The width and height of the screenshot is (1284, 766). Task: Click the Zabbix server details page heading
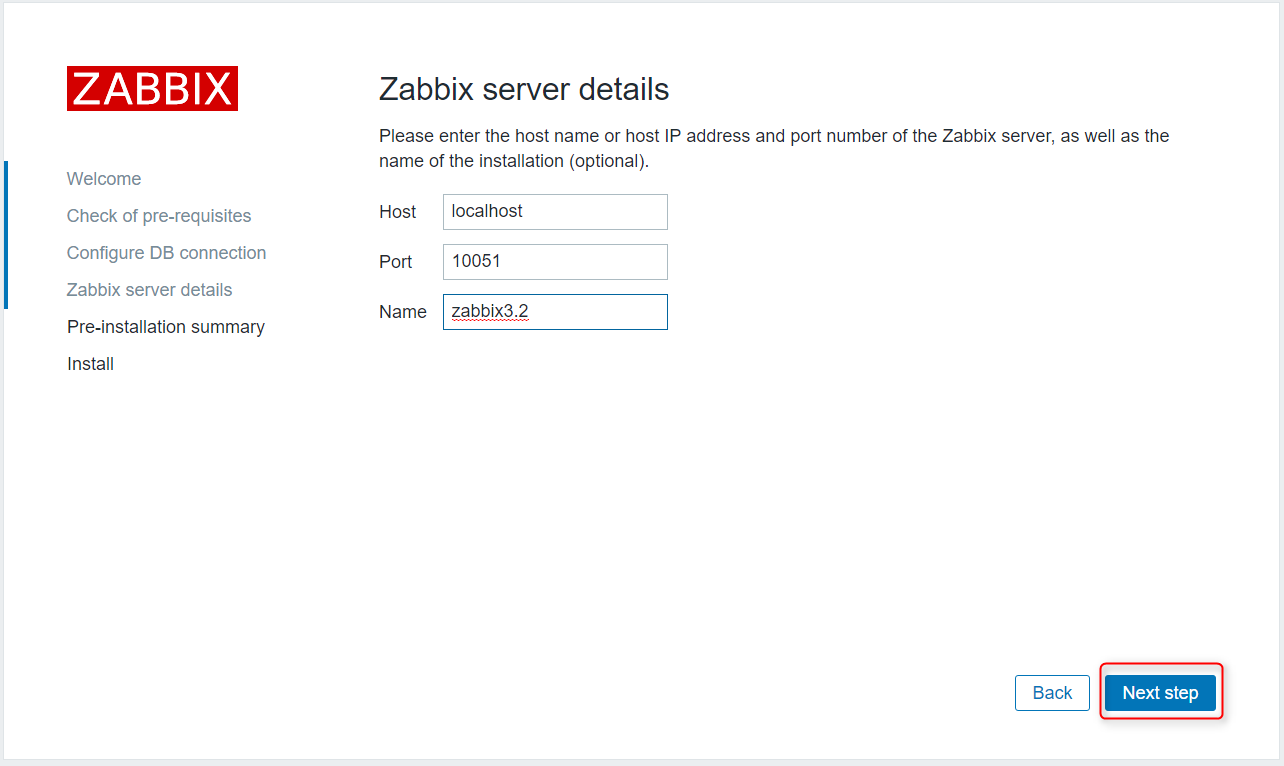coord(524,89)
